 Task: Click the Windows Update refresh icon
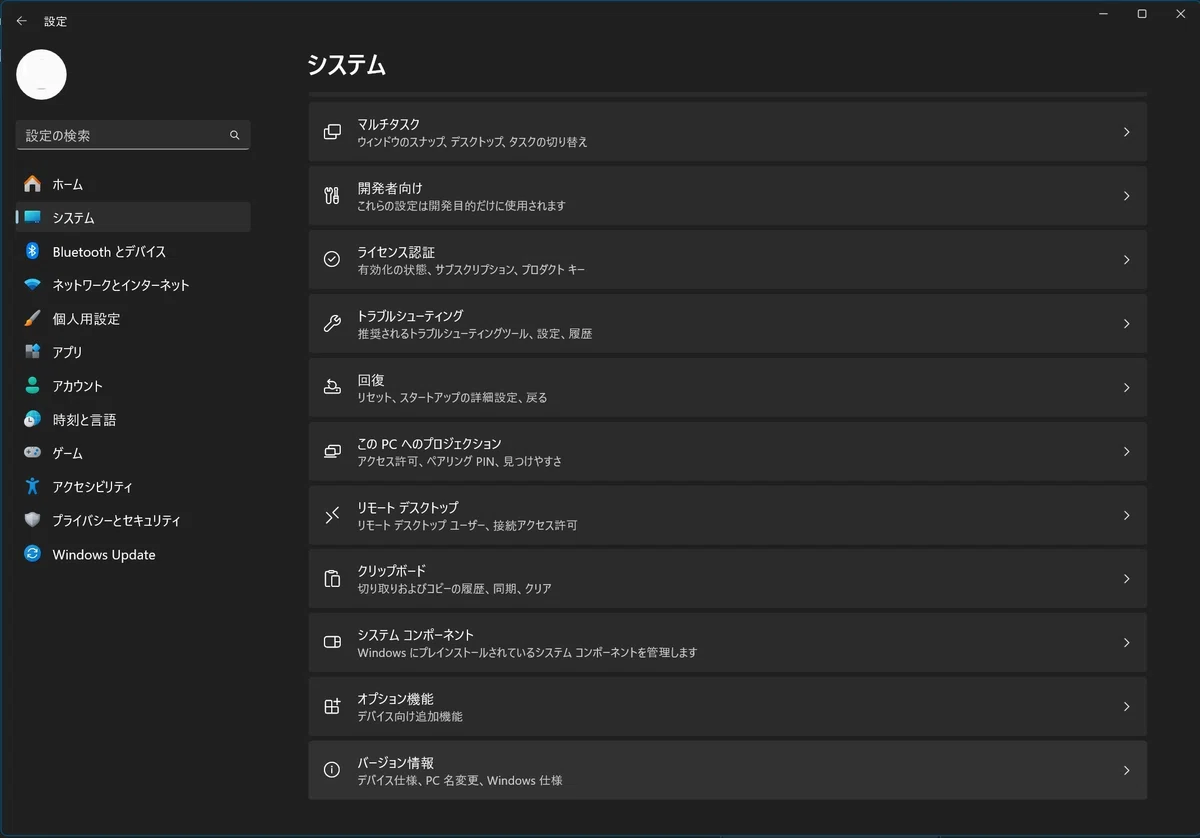coord(33,554)
